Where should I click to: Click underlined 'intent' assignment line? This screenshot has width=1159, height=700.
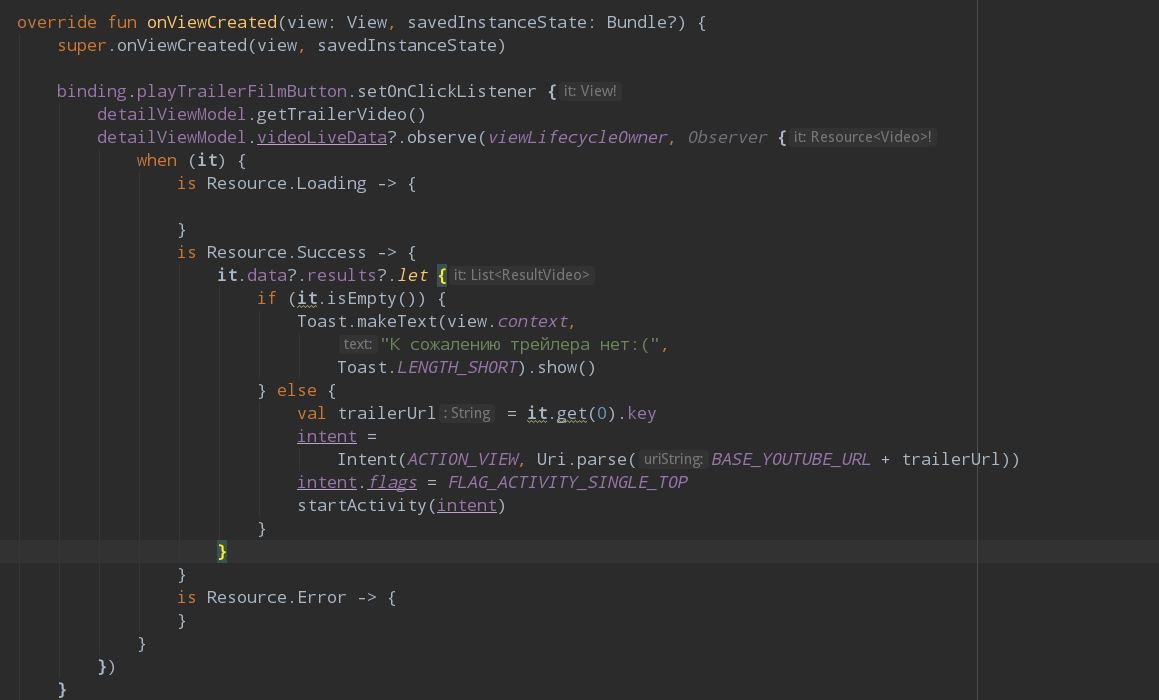click(327, 437)
